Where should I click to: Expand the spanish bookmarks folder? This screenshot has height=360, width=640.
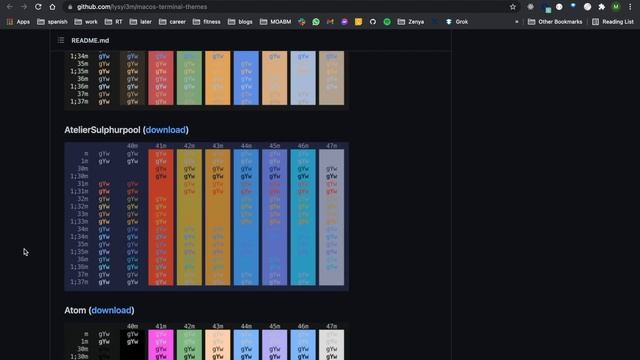52,22
